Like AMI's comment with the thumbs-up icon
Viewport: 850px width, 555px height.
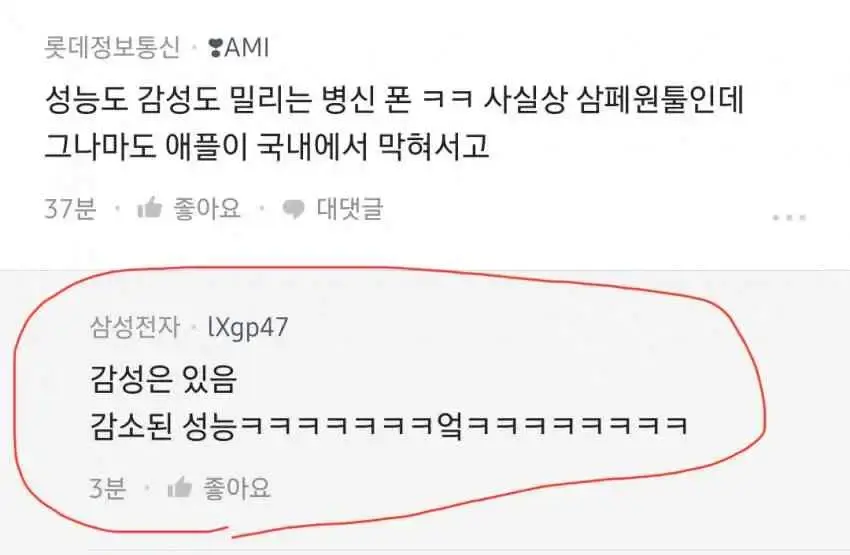(x=150, y=208)
